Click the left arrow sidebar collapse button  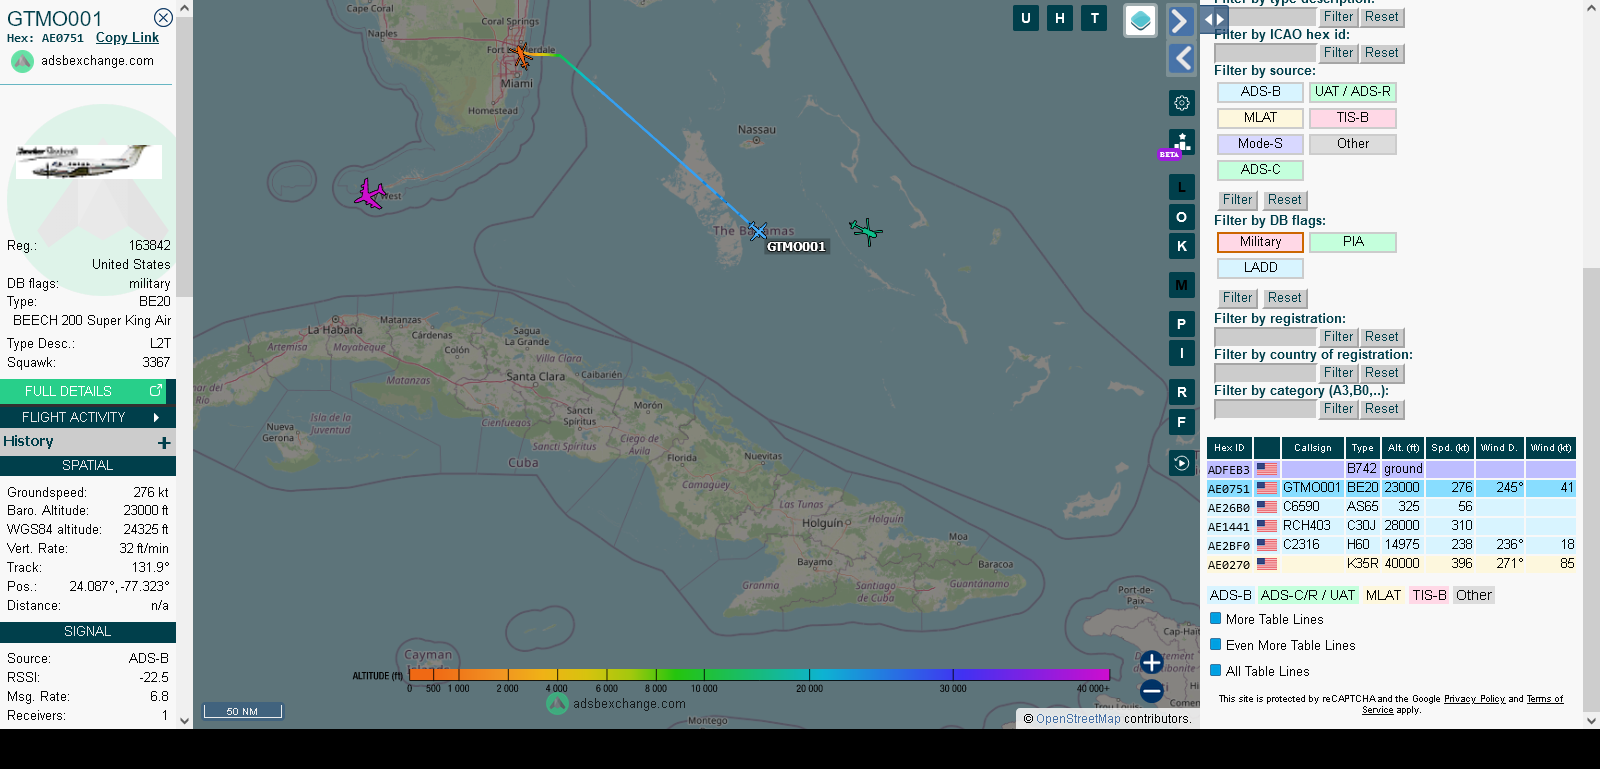point(1182,59)
